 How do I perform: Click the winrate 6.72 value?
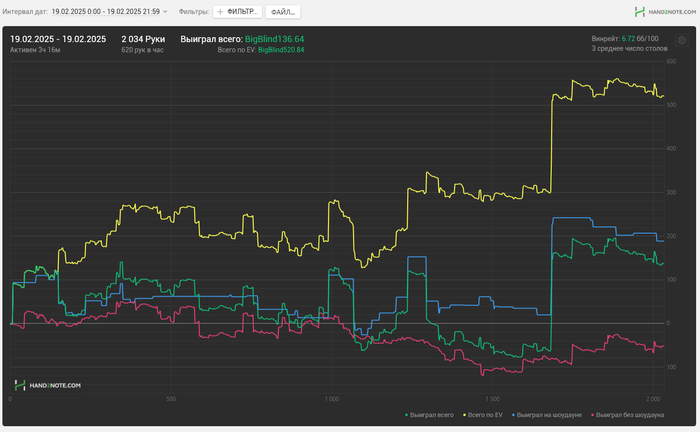[x=628, y=39]
